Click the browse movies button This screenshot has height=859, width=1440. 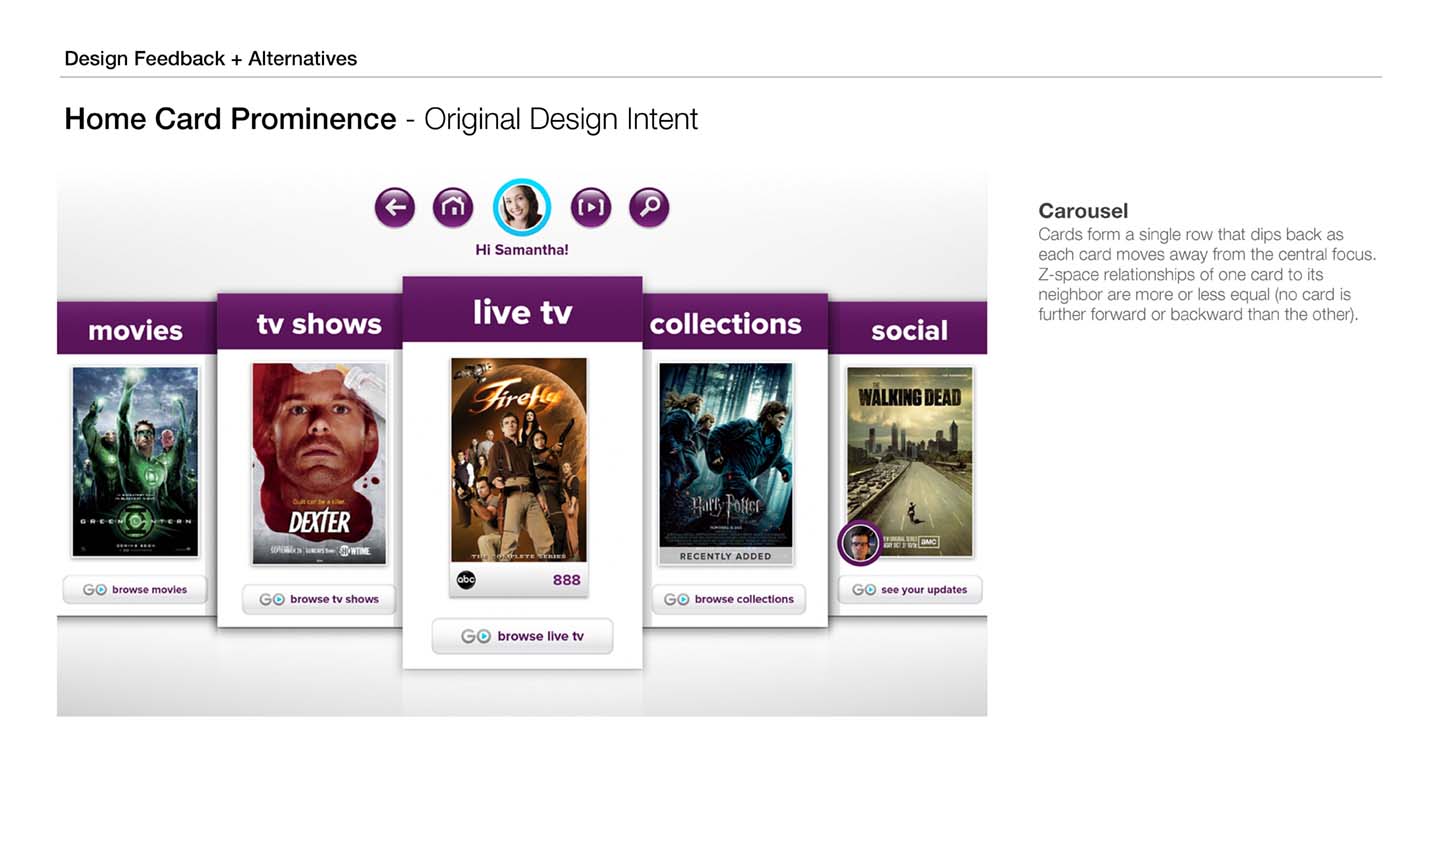pyautogui.click(x=135, y=590)
